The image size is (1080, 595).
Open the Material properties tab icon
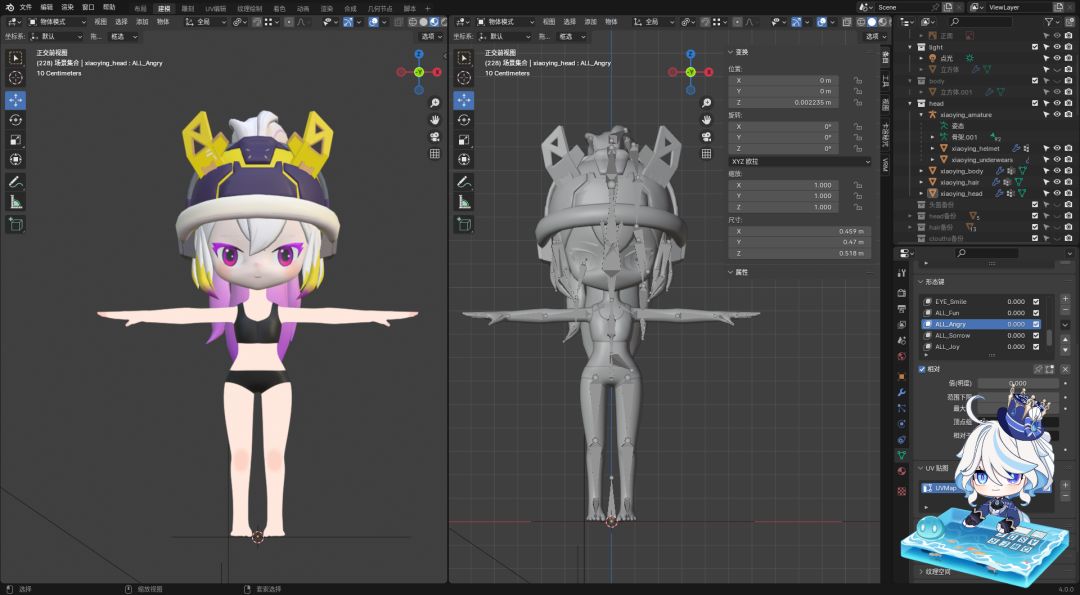click(x=902, y=471)
